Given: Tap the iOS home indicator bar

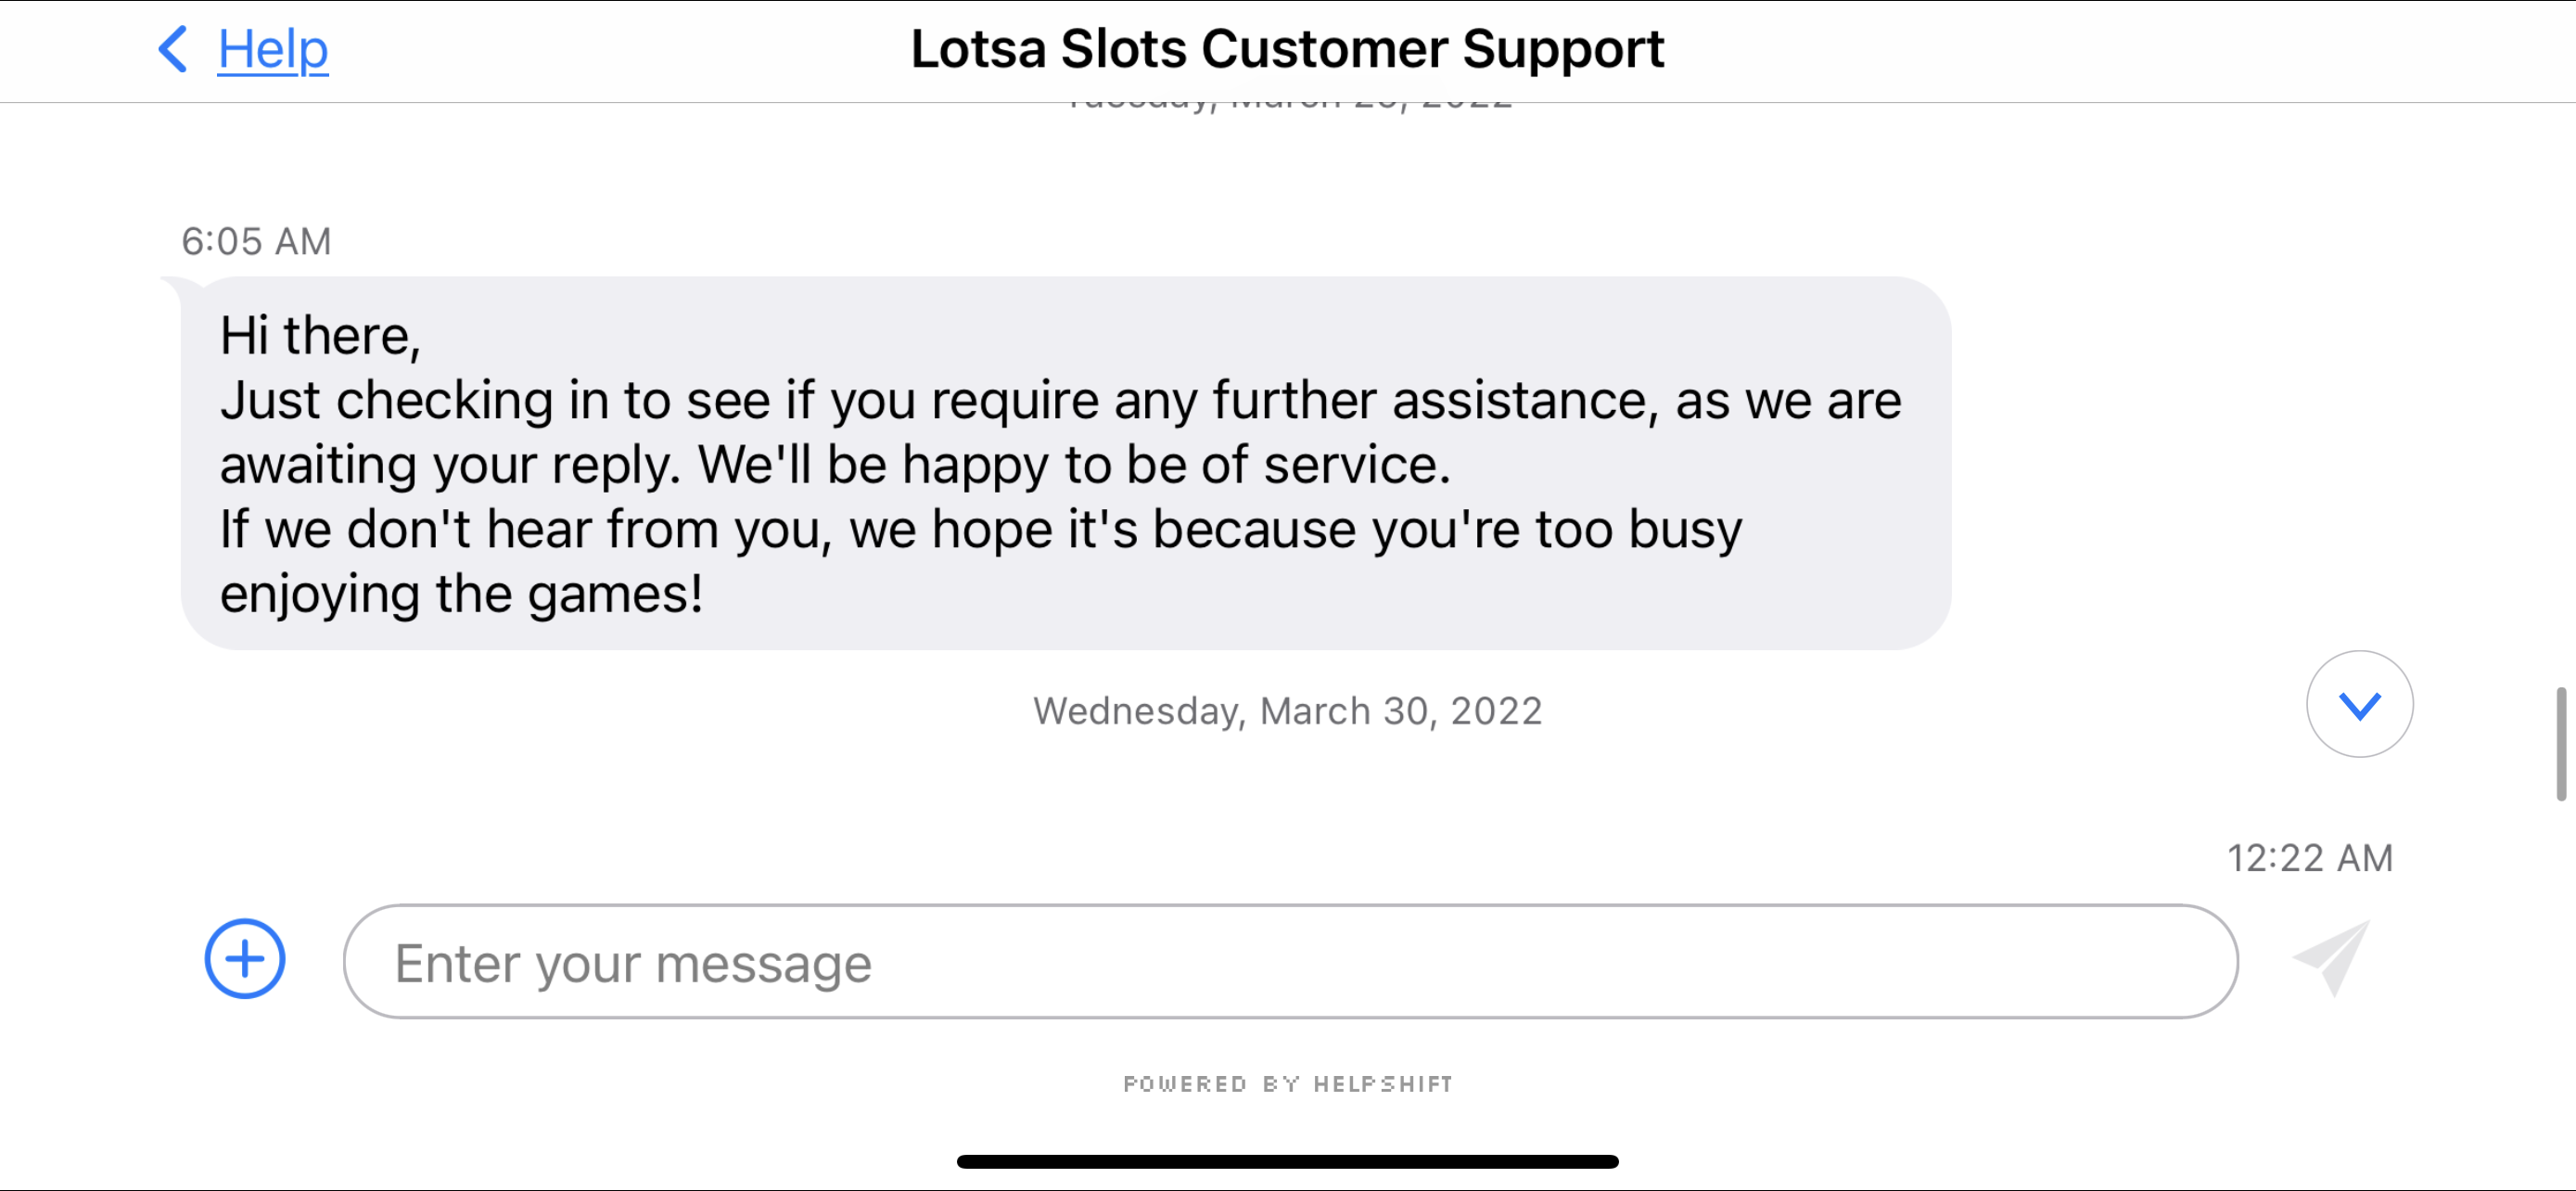Looking at the screenshot, I should click(1287, 1161).
